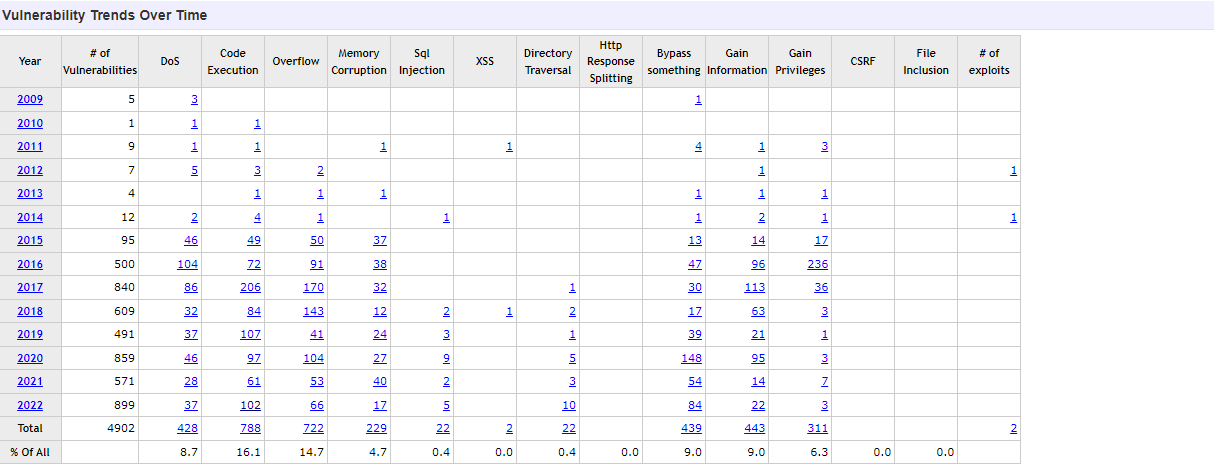
Task: Click 2016 Memory Corruption count 38
Action: click(x=380, y=264)
